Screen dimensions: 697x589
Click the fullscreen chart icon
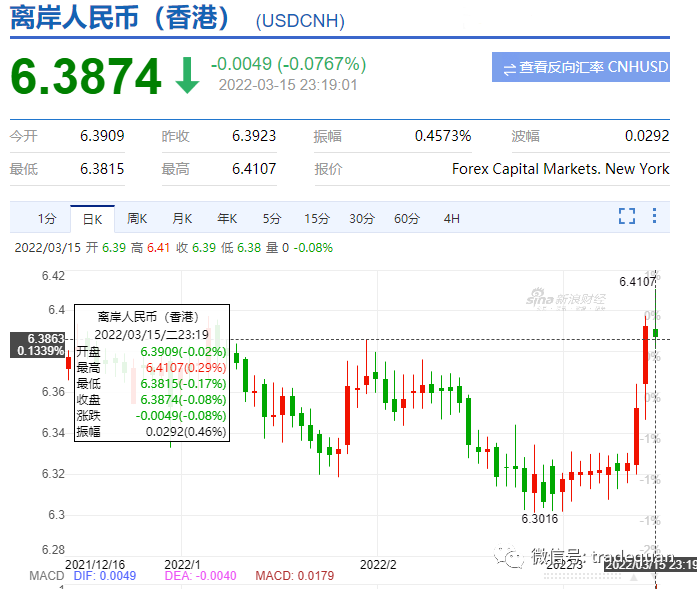tap(627, 216)
